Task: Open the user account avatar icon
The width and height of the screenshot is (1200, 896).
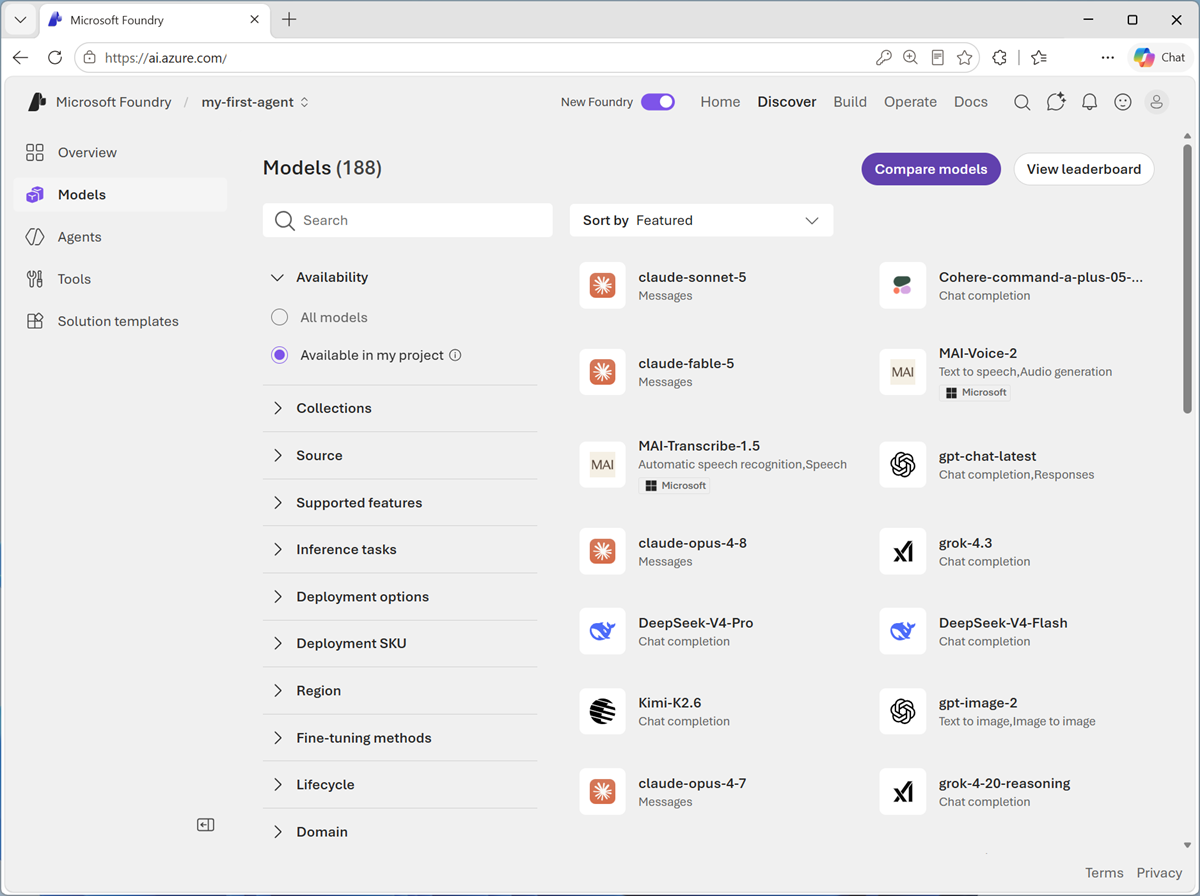Action: (1157, 102)
